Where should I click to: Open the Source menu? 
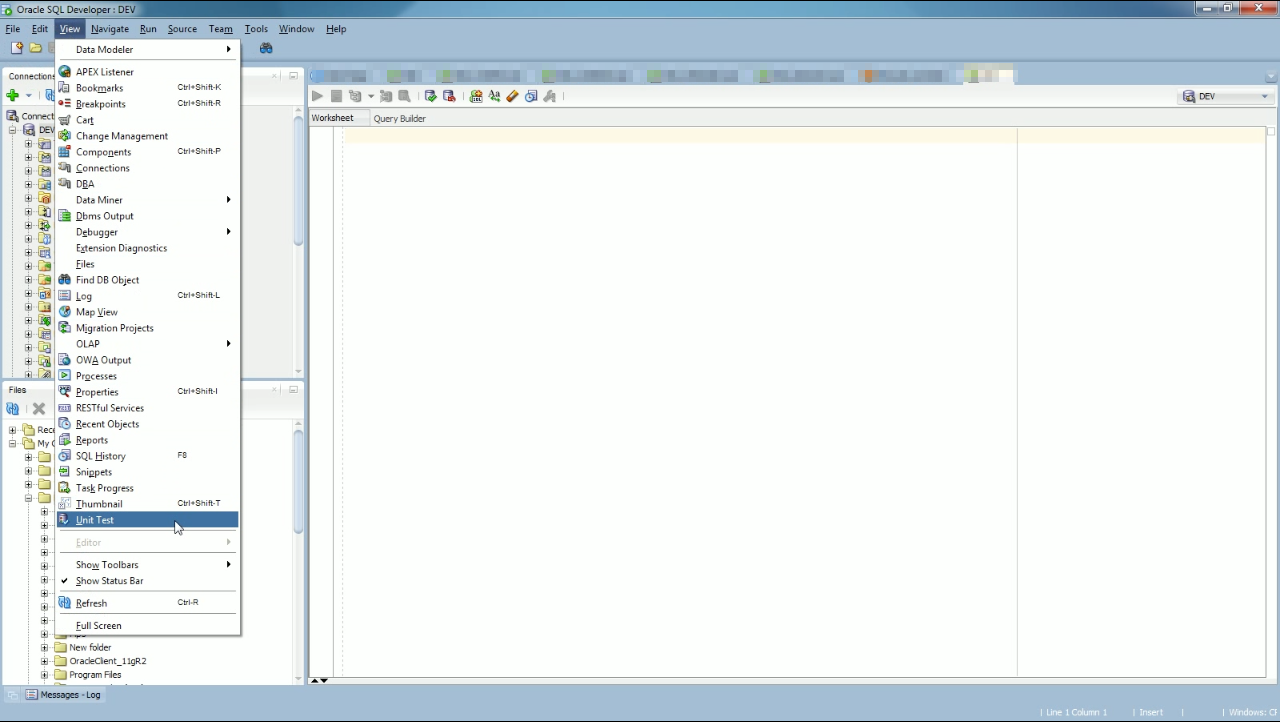pyautogui.click(x=182, y=29)
